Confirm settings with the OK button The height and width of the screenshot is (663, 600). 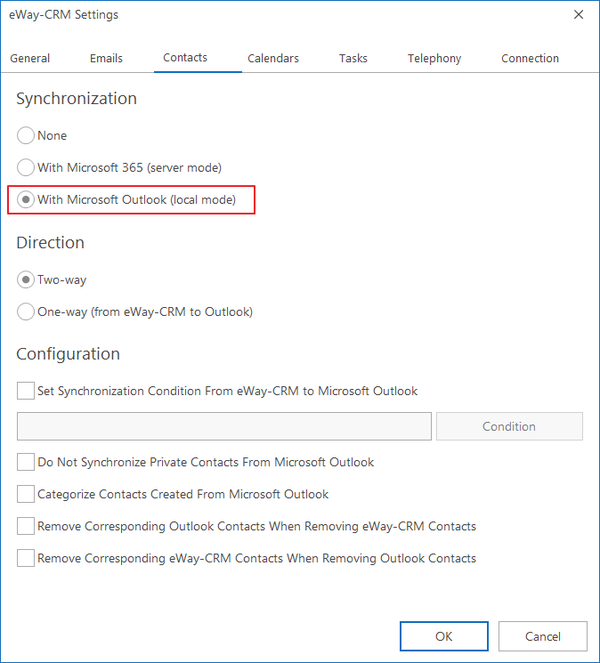(444, 636)
